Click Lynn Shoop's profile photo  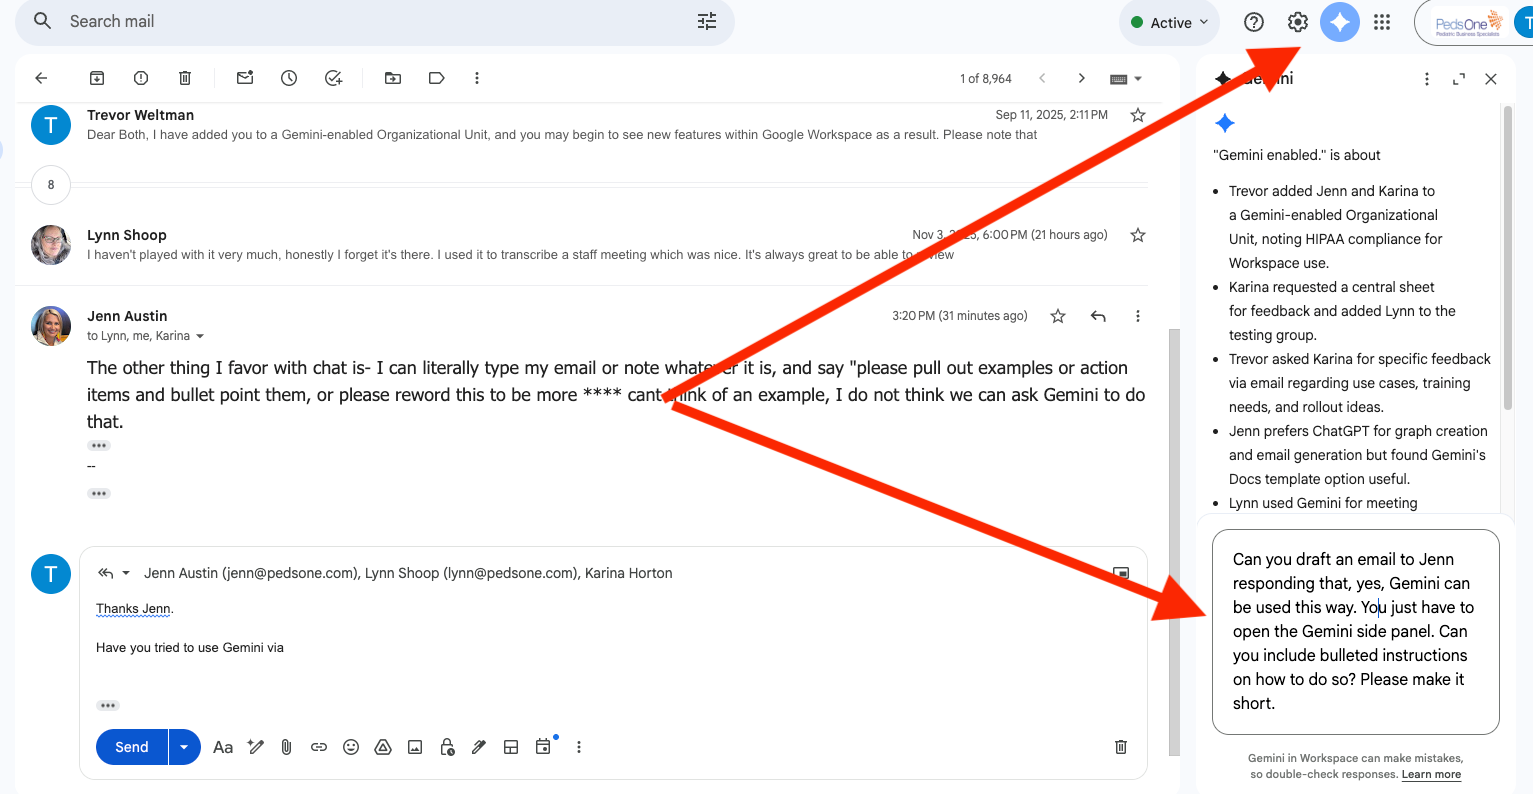point(51,245)
